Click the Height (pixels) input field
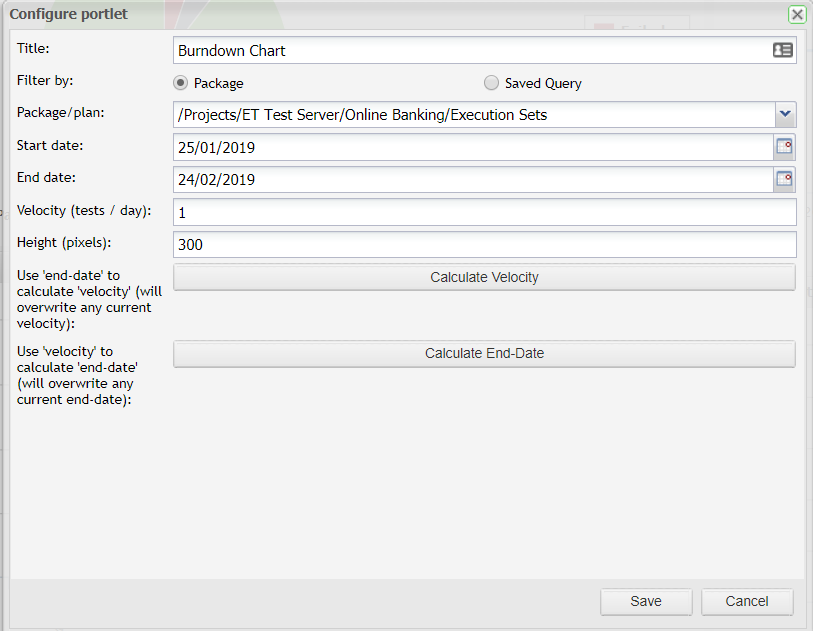Viewport: 813px width, 631px height. tap(484, 244)
